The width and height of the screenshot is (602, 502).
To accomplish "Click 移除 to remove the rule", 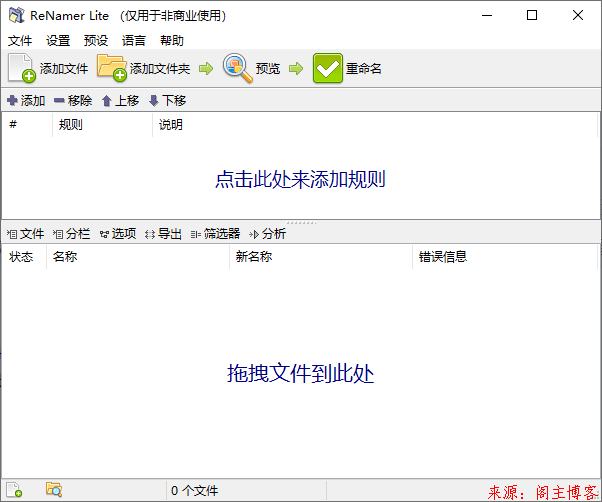I will (73, 101).
